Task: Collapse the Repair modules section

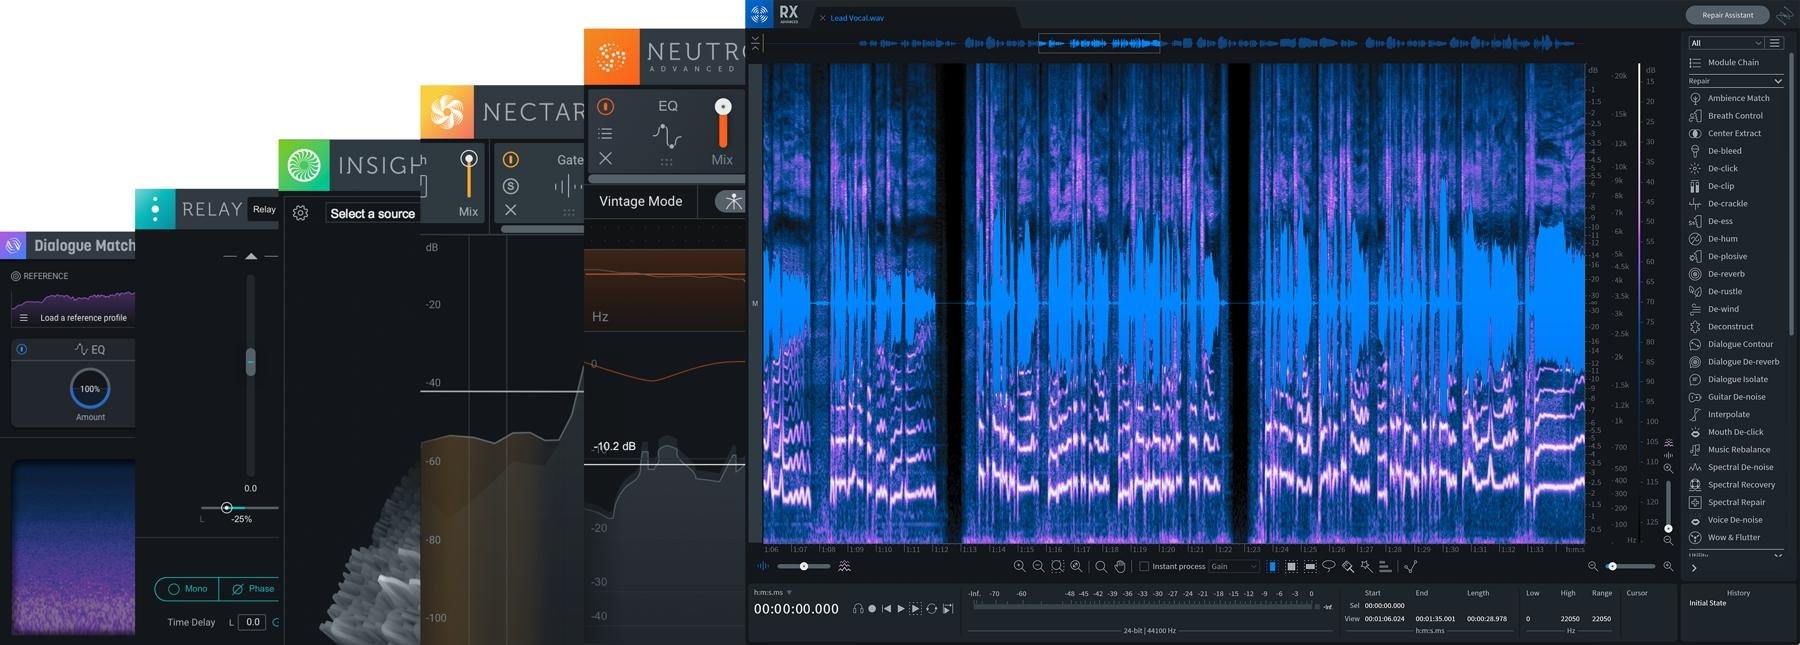Action: click(1778, 81)
